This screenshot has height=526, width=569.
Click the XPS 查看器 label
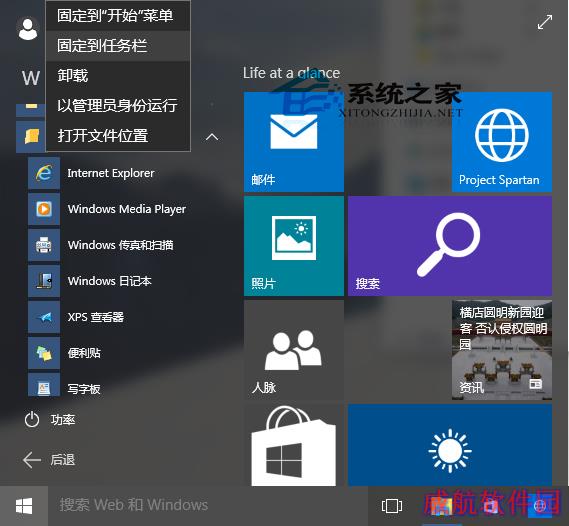(96, 317)
